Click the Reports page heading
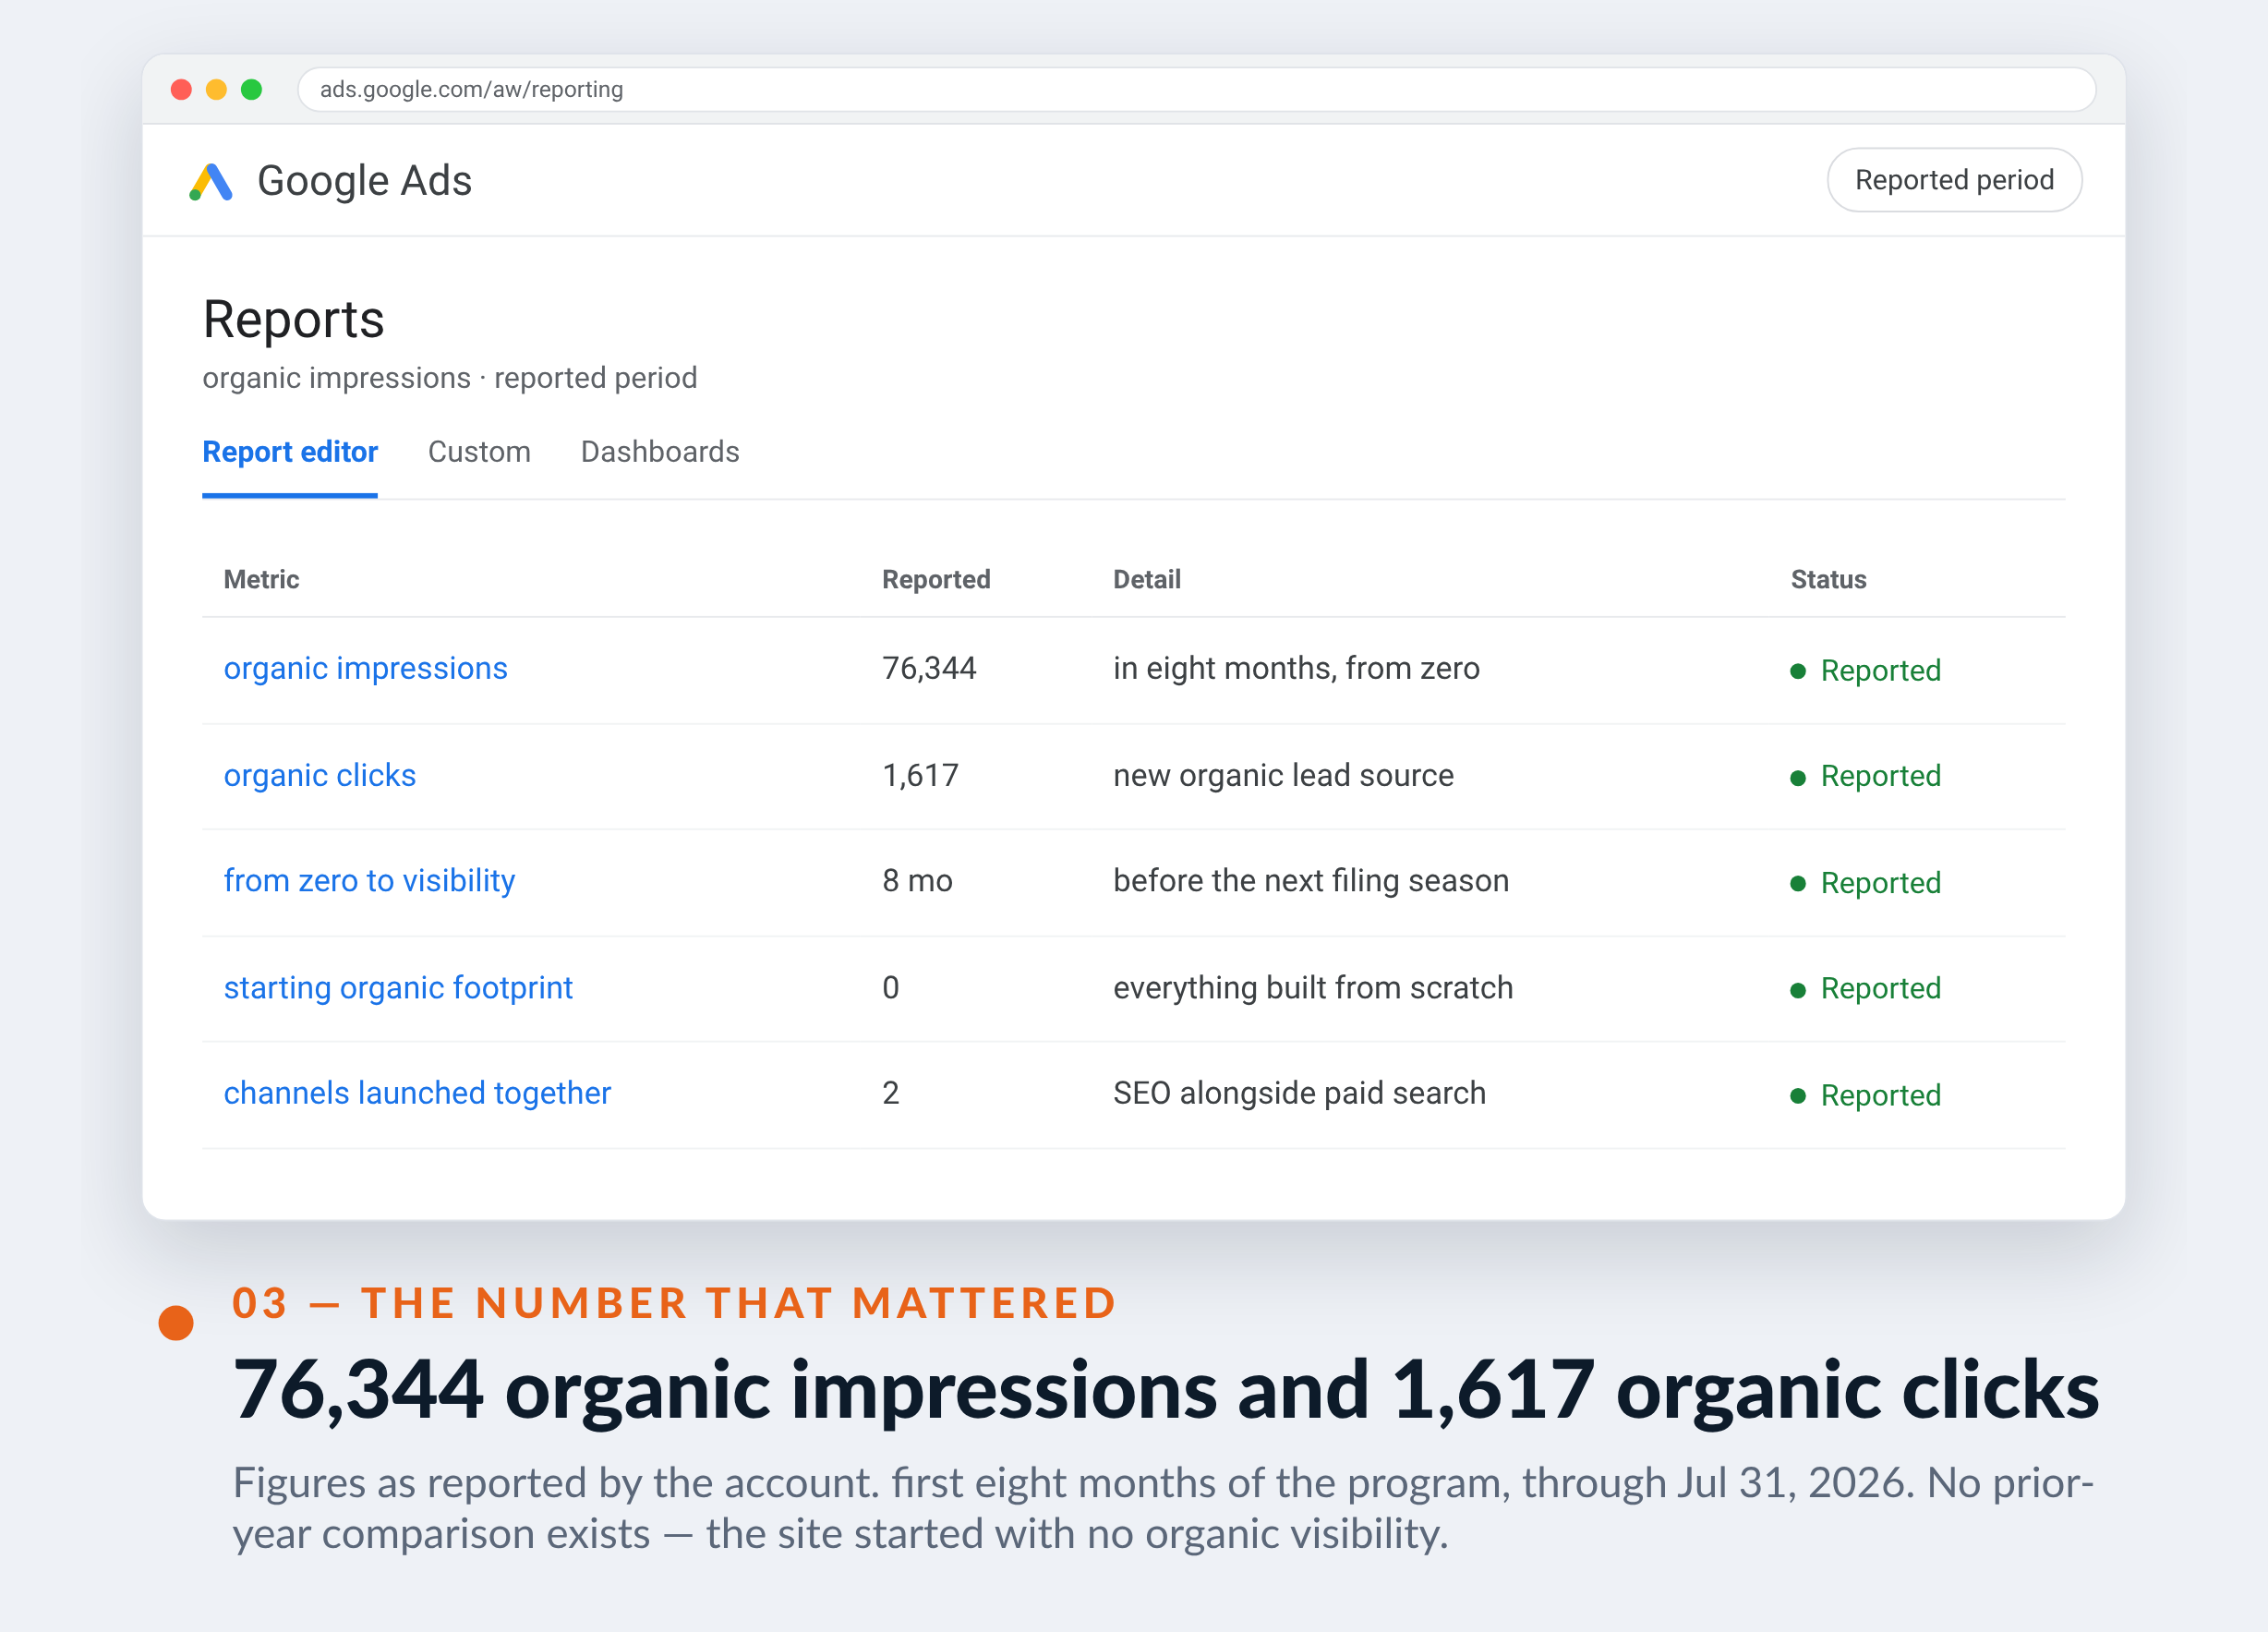The height and width of the screenshot is (1632, 2268). click(x=293, y=320)
